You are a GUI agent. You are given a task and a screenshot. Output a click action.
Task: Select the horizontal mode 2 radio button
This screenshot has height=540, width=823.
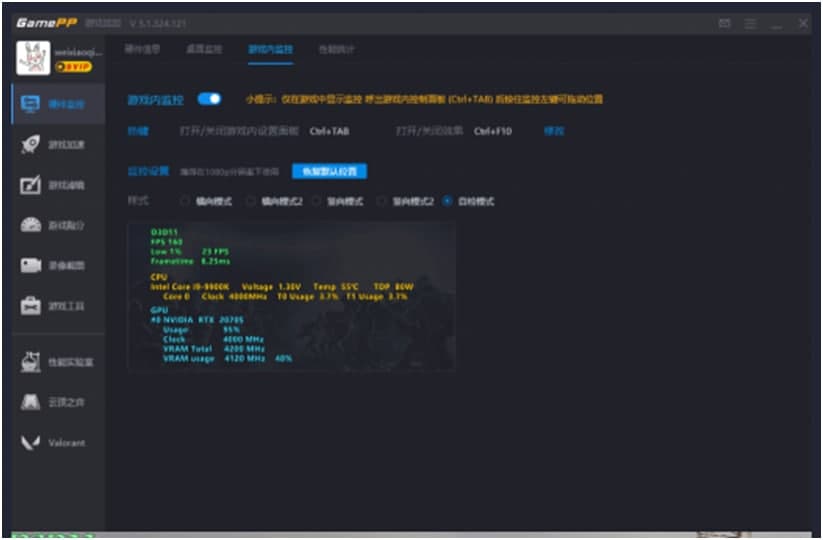click(x=250, y=201)
